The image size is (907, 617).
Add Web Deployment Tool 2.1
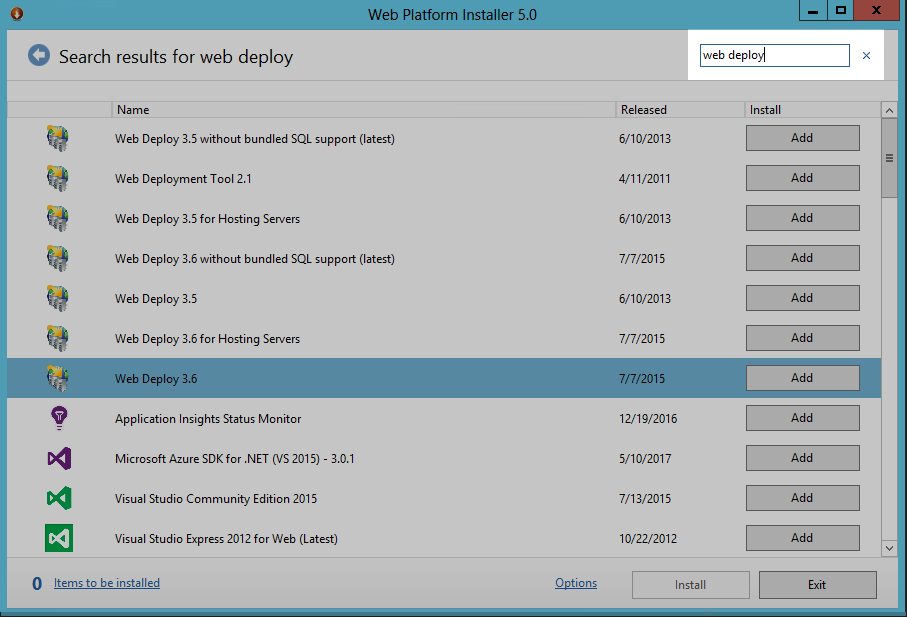pos(802,178)
